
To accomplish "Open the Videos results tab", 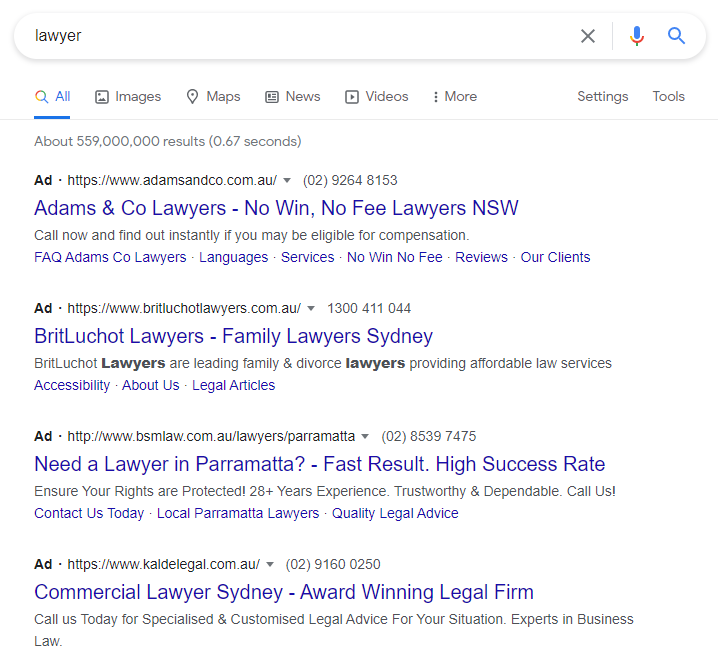I will 376,97.
